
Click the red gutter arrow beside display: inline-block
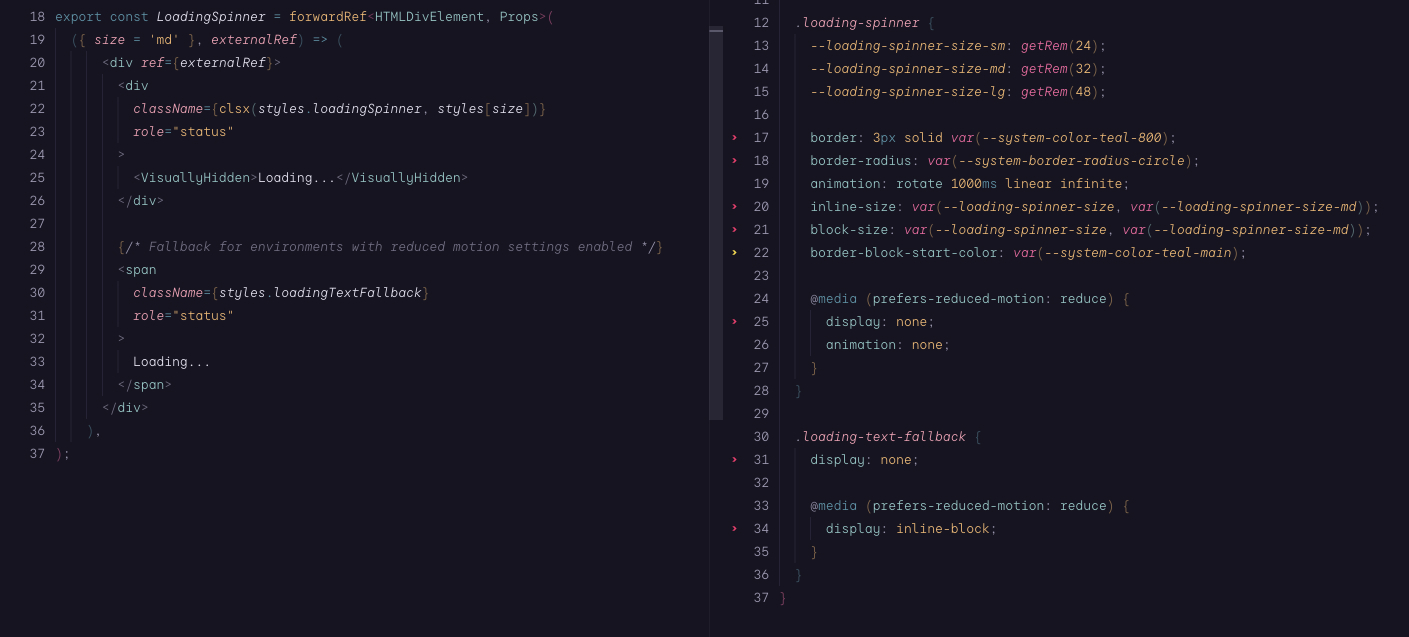pyautogui.click(x=734, y=528)
